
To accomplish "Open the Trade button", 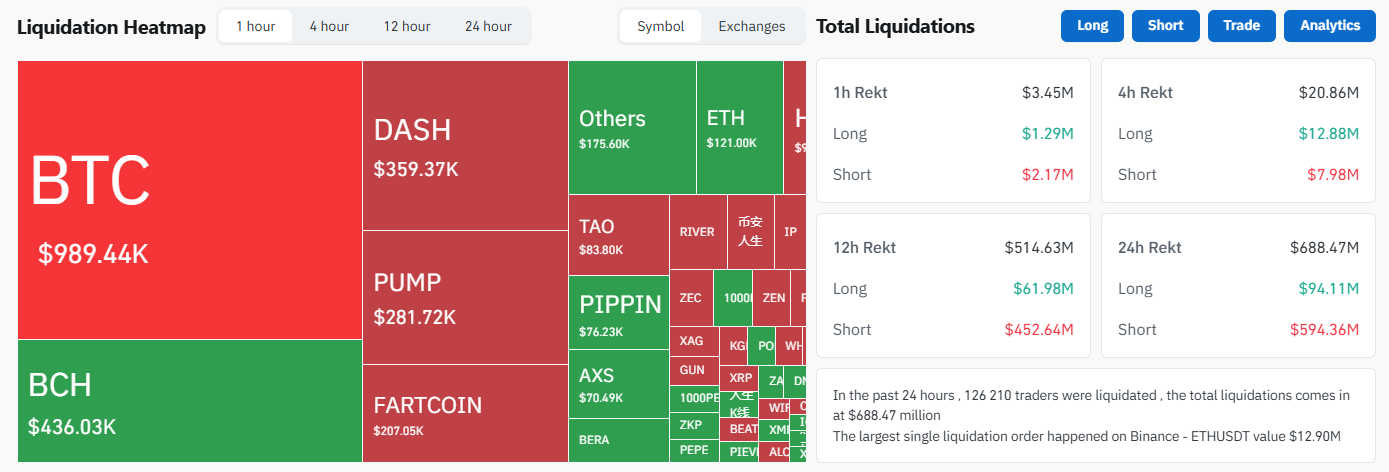I will [x=1241, y=26].
